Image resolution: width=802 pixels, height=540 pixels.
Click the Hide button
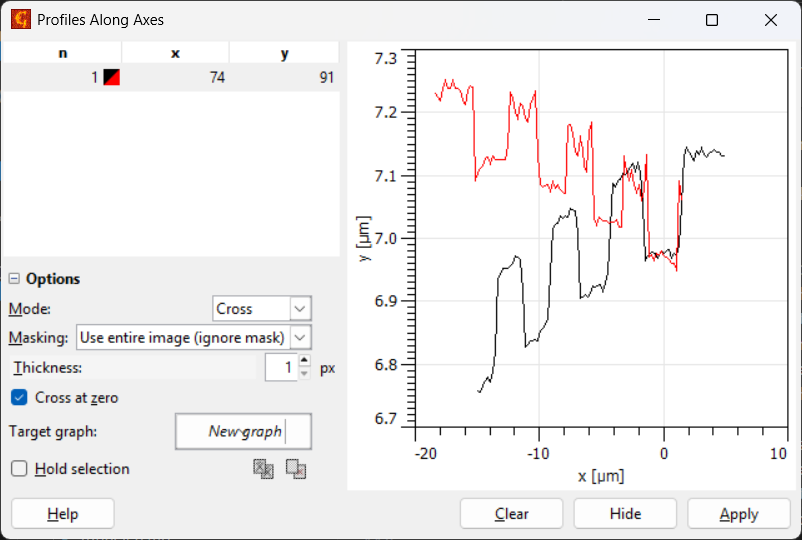tap(625, 514)
